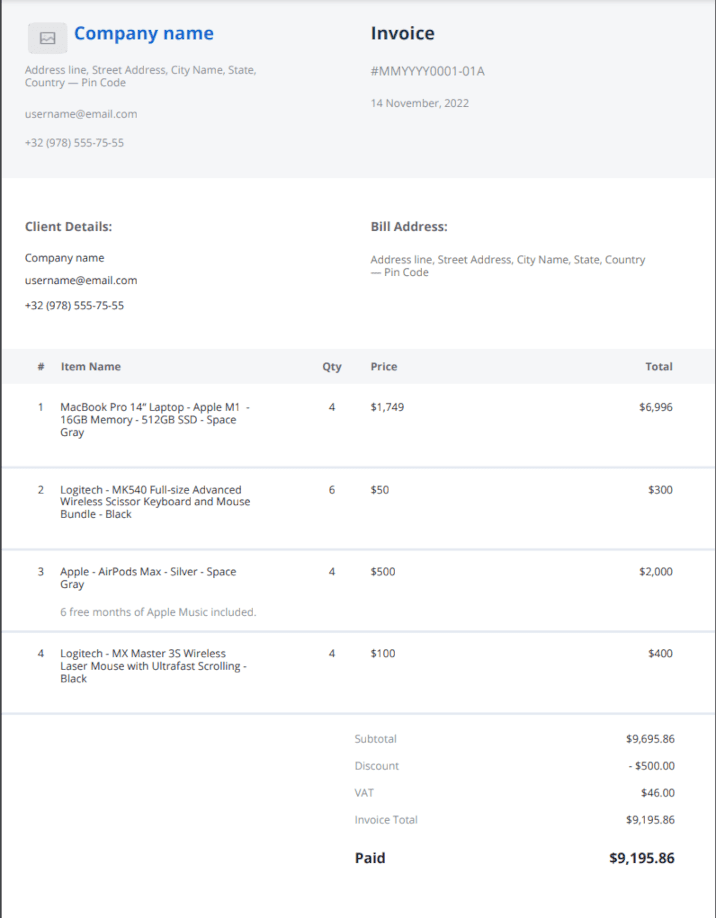Select the sender email username@email.com in header

81,114
